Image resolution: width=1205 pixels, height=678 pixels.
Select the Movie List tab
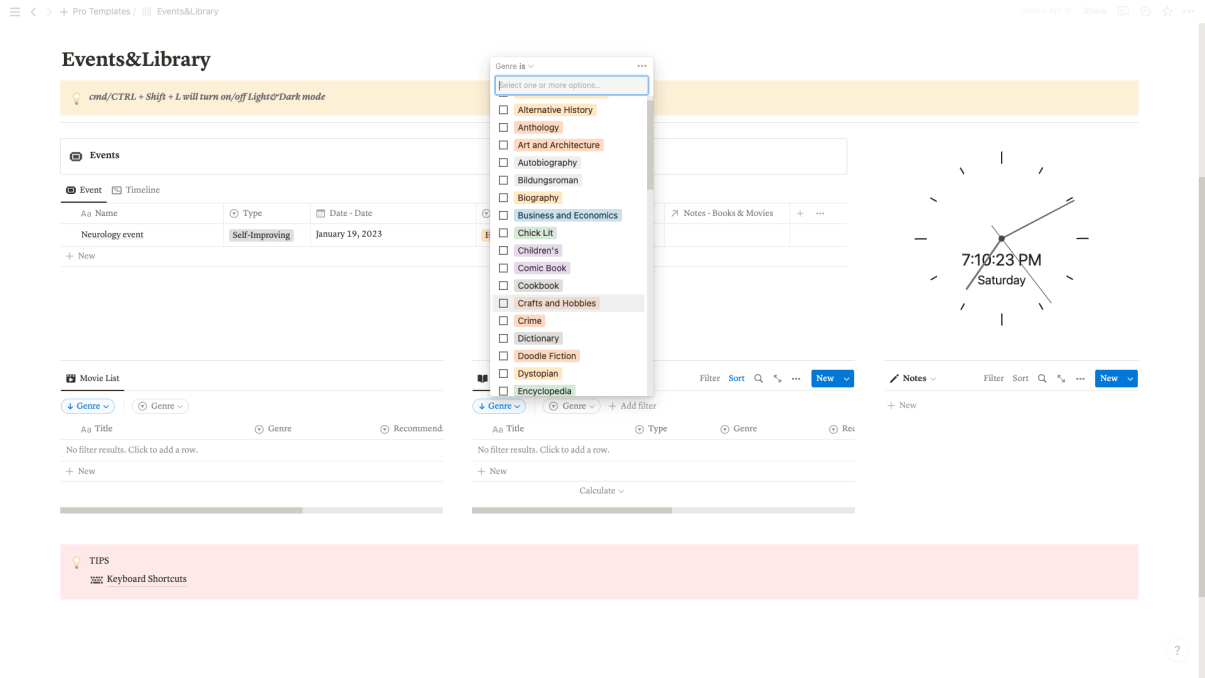coord(91,379)
